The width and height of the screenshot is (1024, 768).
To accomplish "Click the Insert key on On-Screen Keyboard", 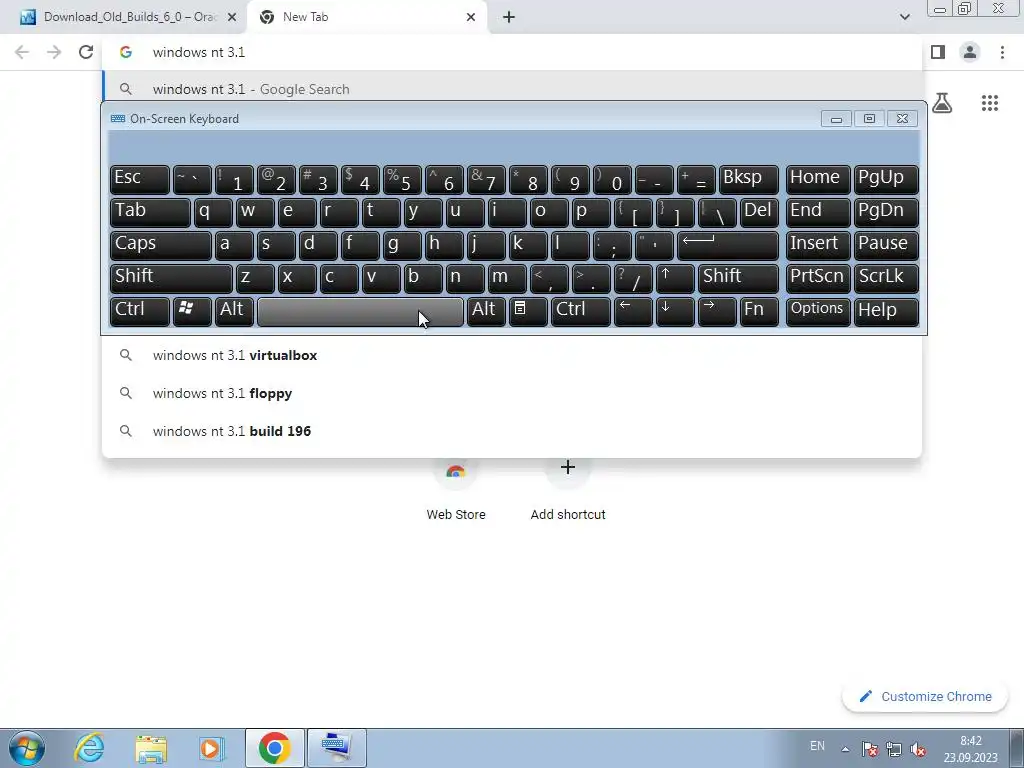I will point(818,245).
